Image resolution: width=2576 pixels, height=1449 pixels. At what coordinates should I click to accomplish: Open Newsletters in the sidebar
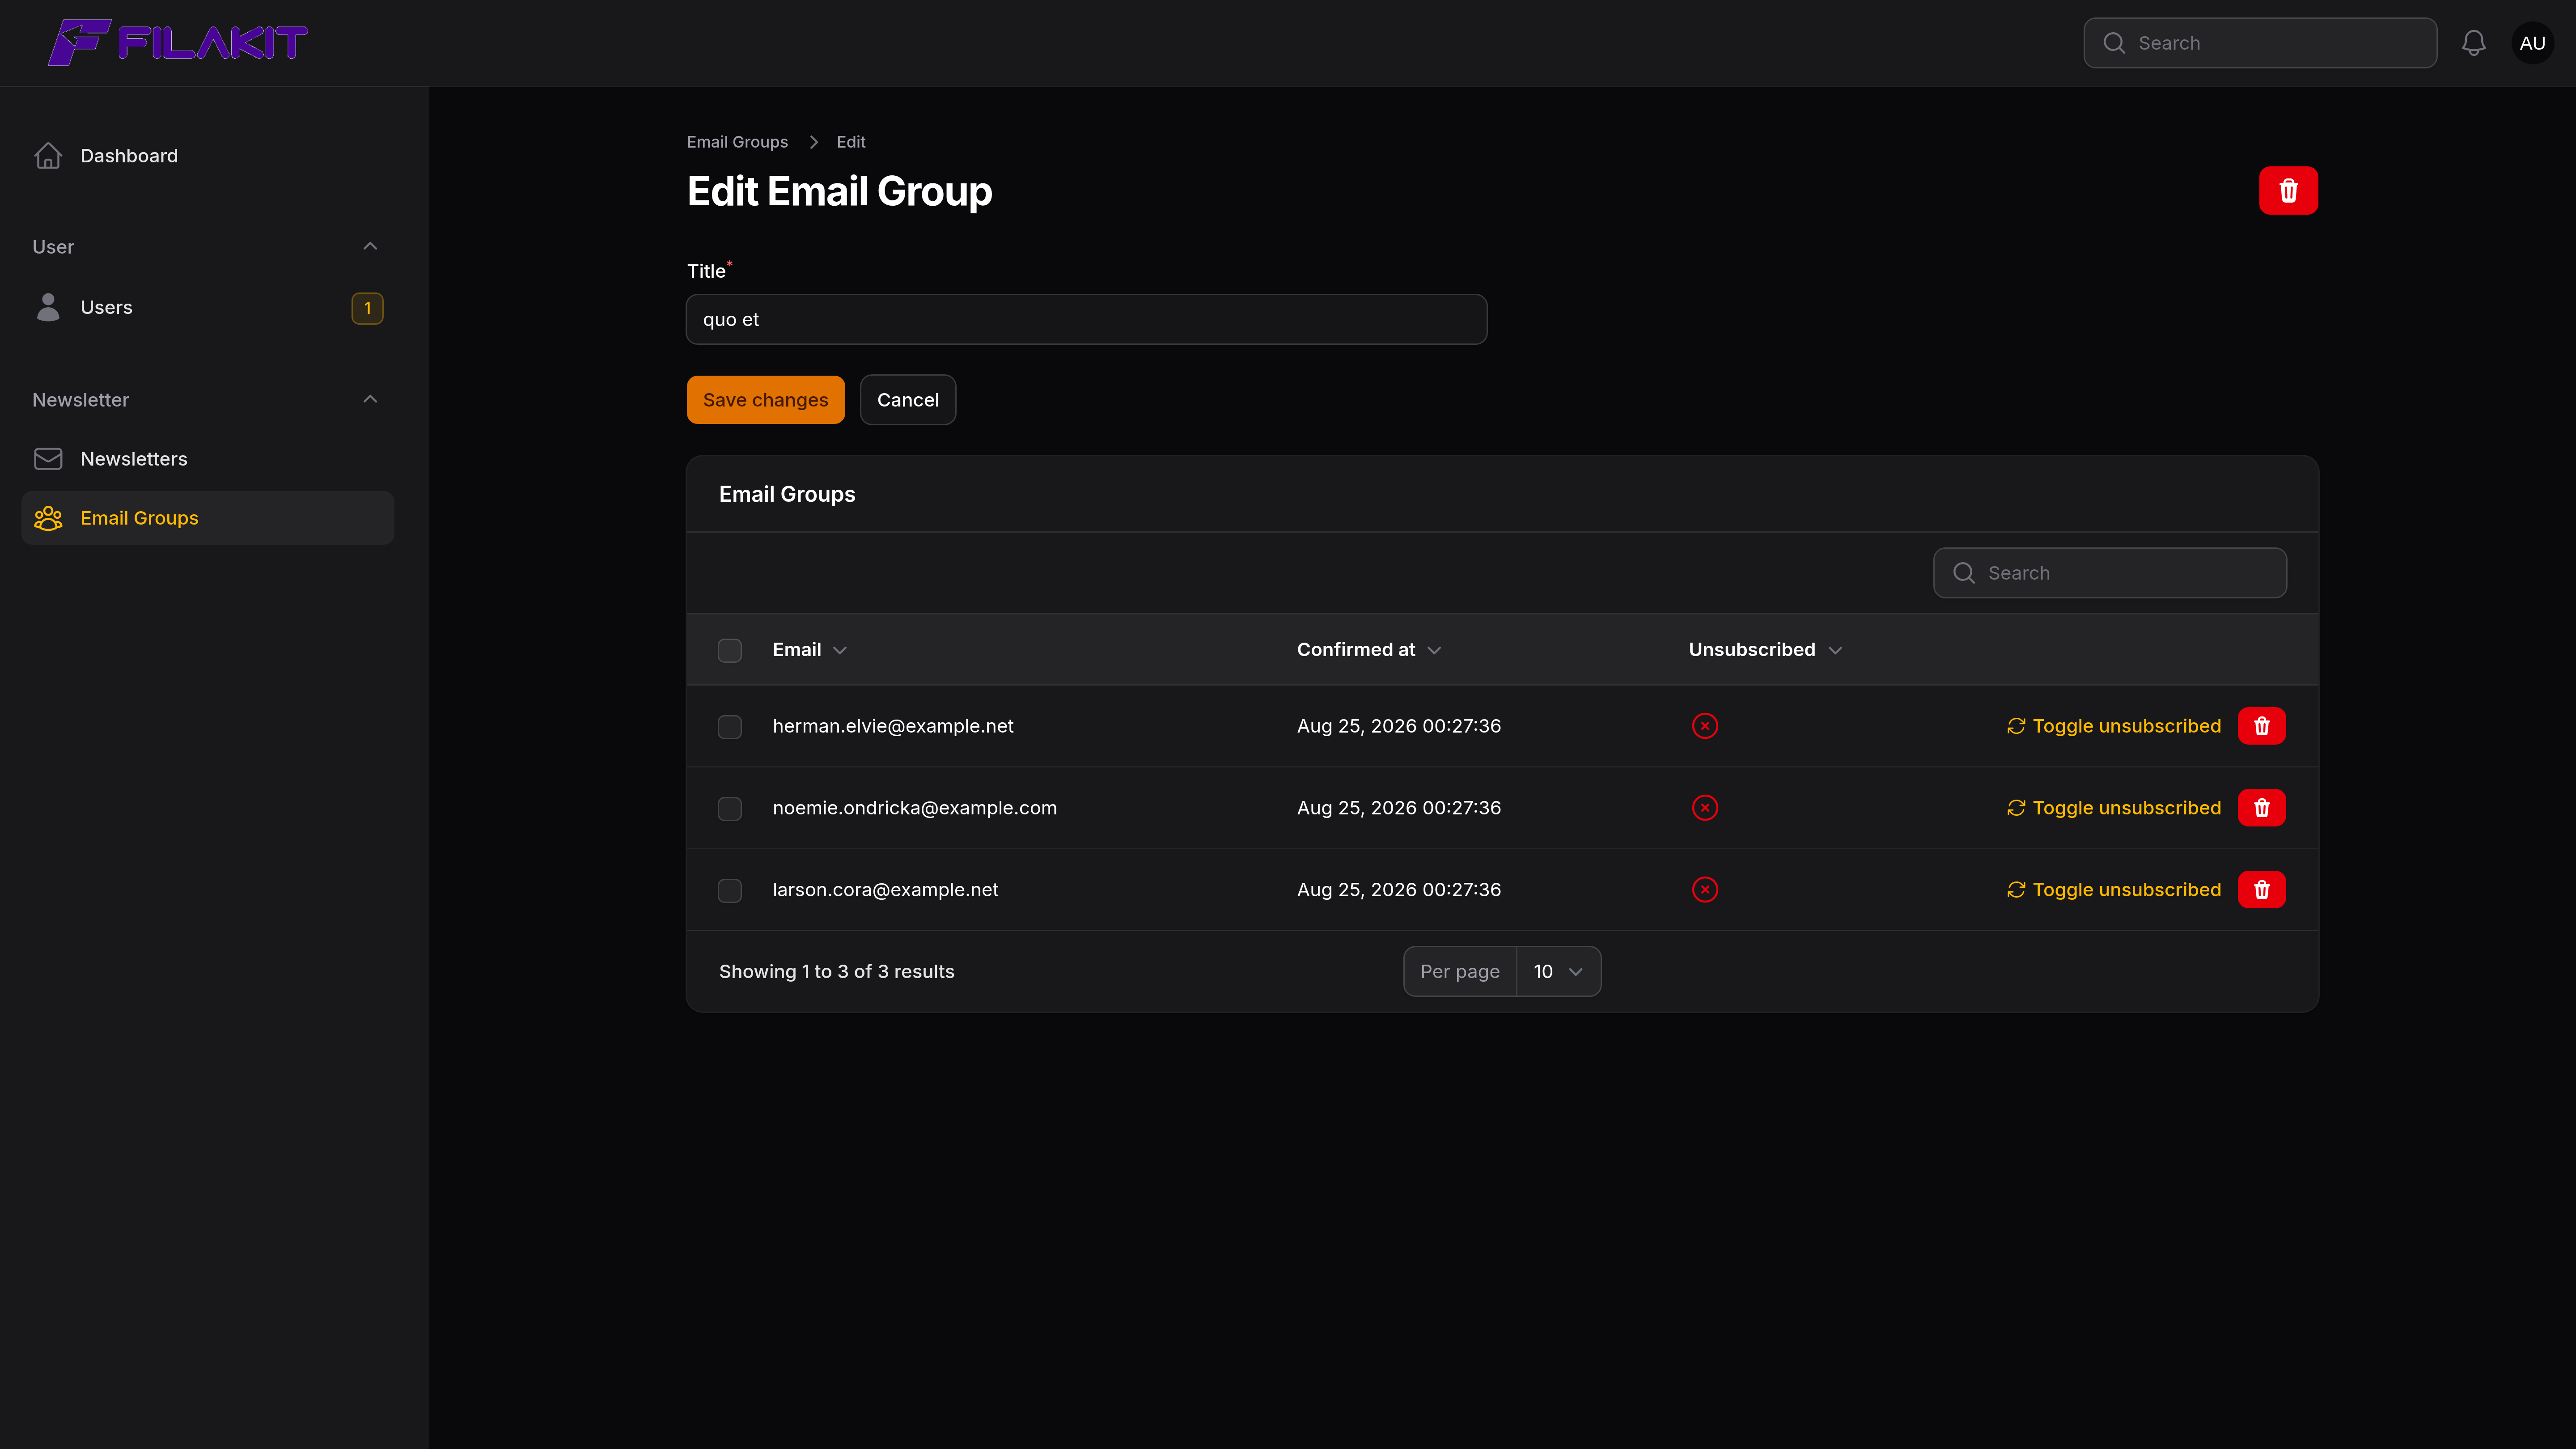point(208,459)
